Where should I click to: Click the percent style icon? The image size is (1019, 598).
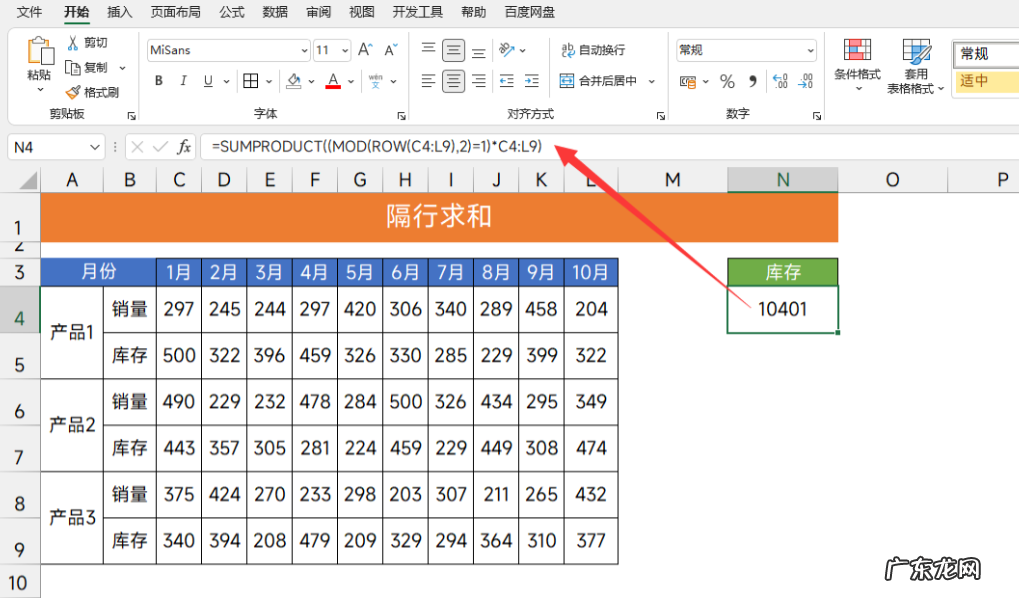727,82
